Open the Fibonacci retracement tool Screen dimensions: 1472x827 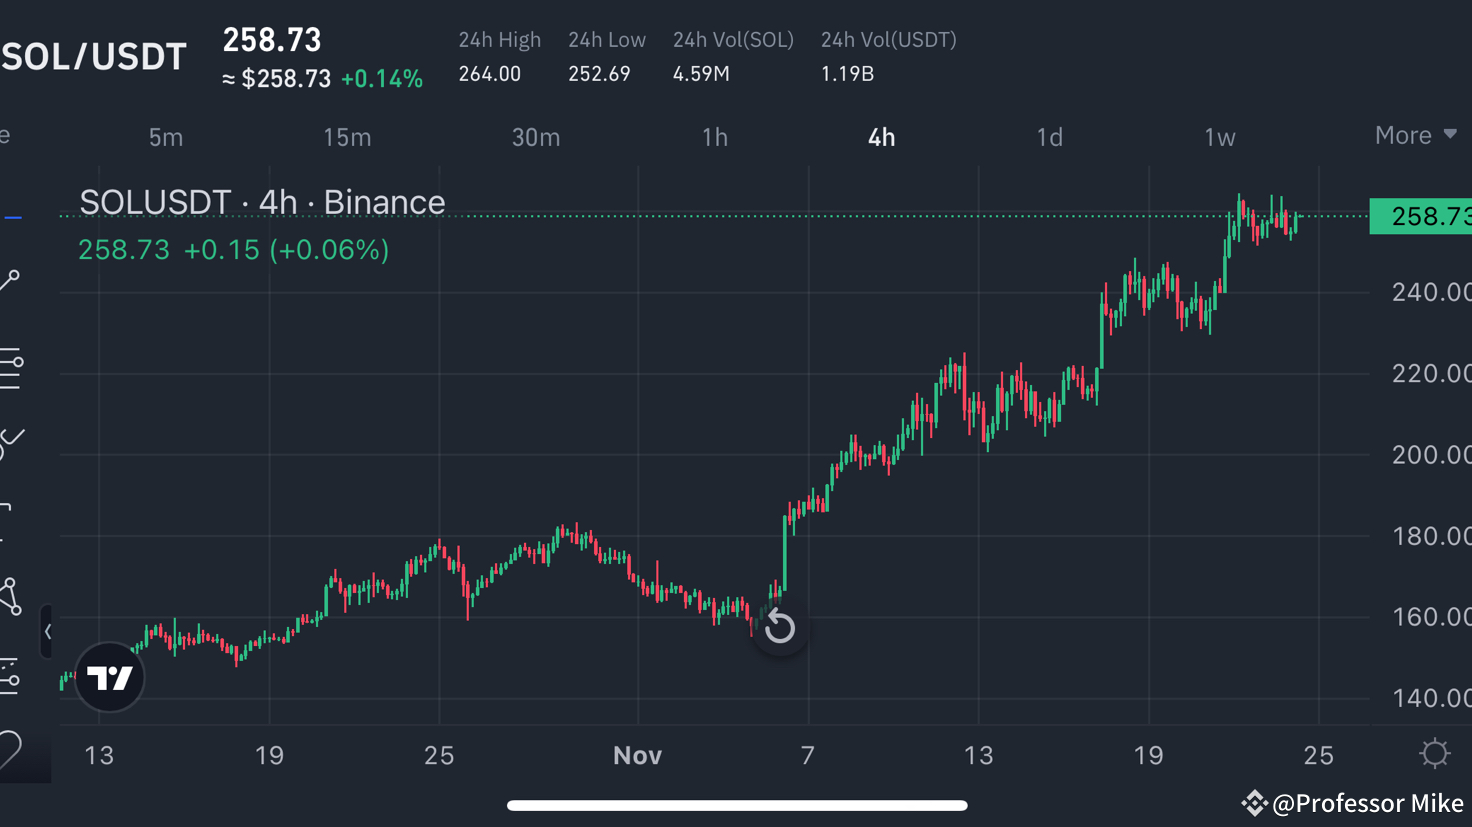[x=10, y=368]
